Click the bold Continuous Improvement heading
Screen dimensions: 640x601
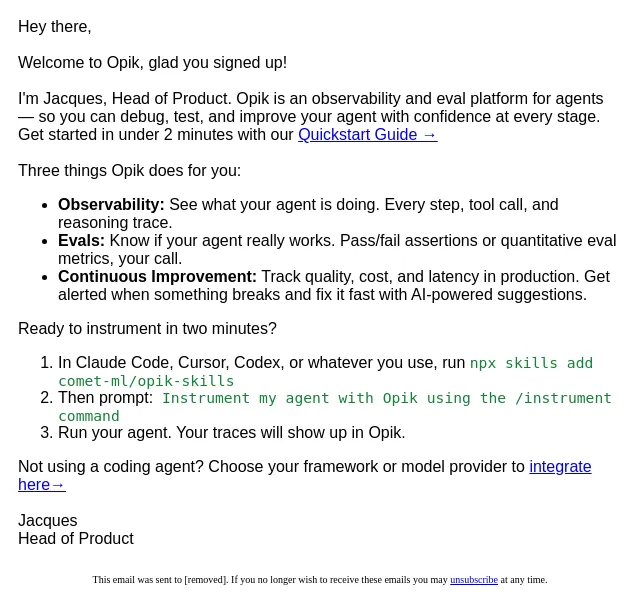coord(157,276)
